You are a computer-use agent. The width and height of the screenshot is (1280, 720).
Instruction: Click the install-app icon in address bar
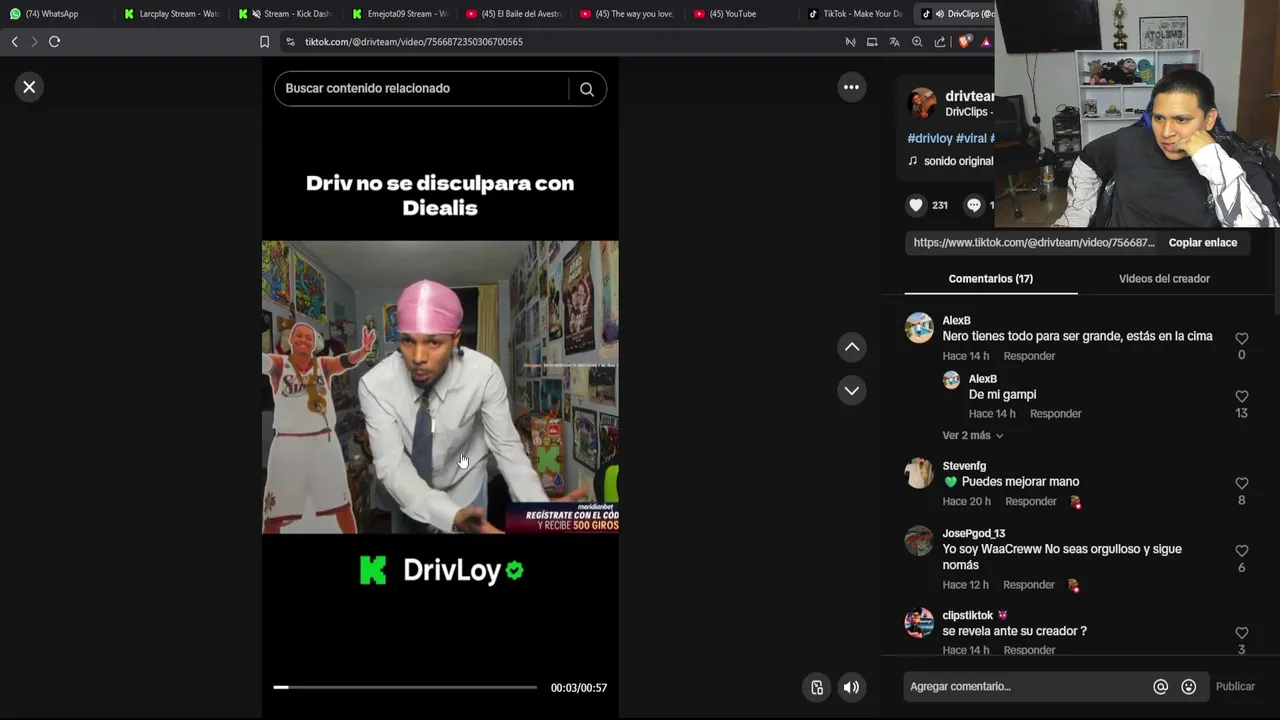click(872, 42)
